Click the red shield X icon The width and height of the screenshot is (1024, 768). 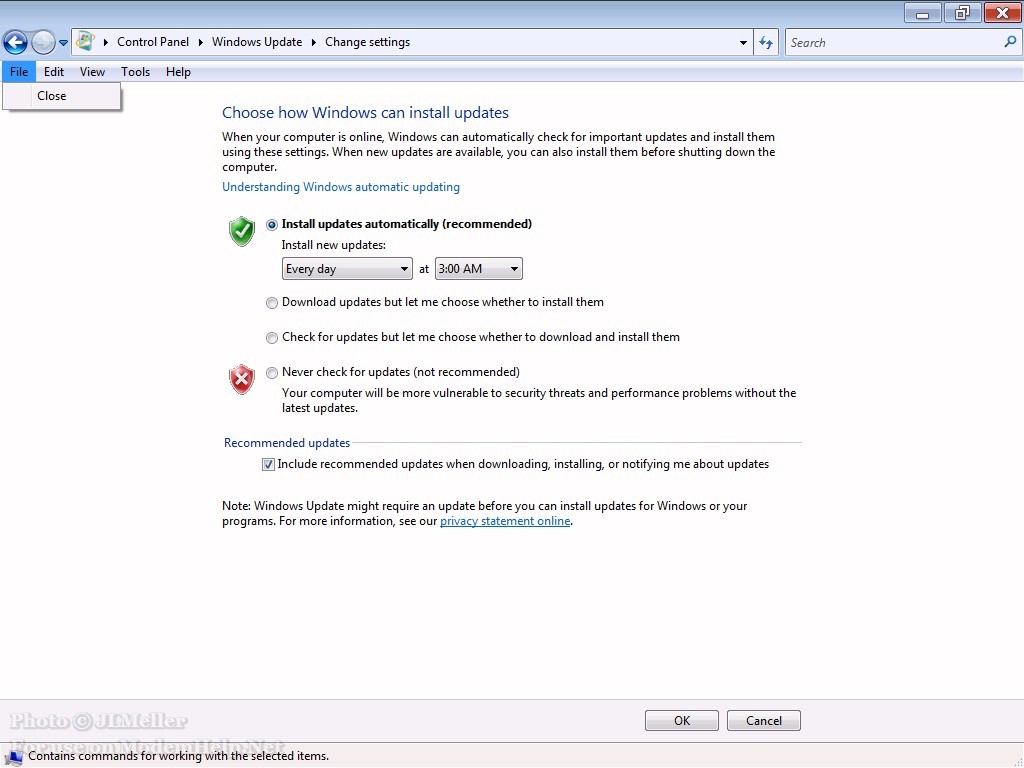(242, 379)
